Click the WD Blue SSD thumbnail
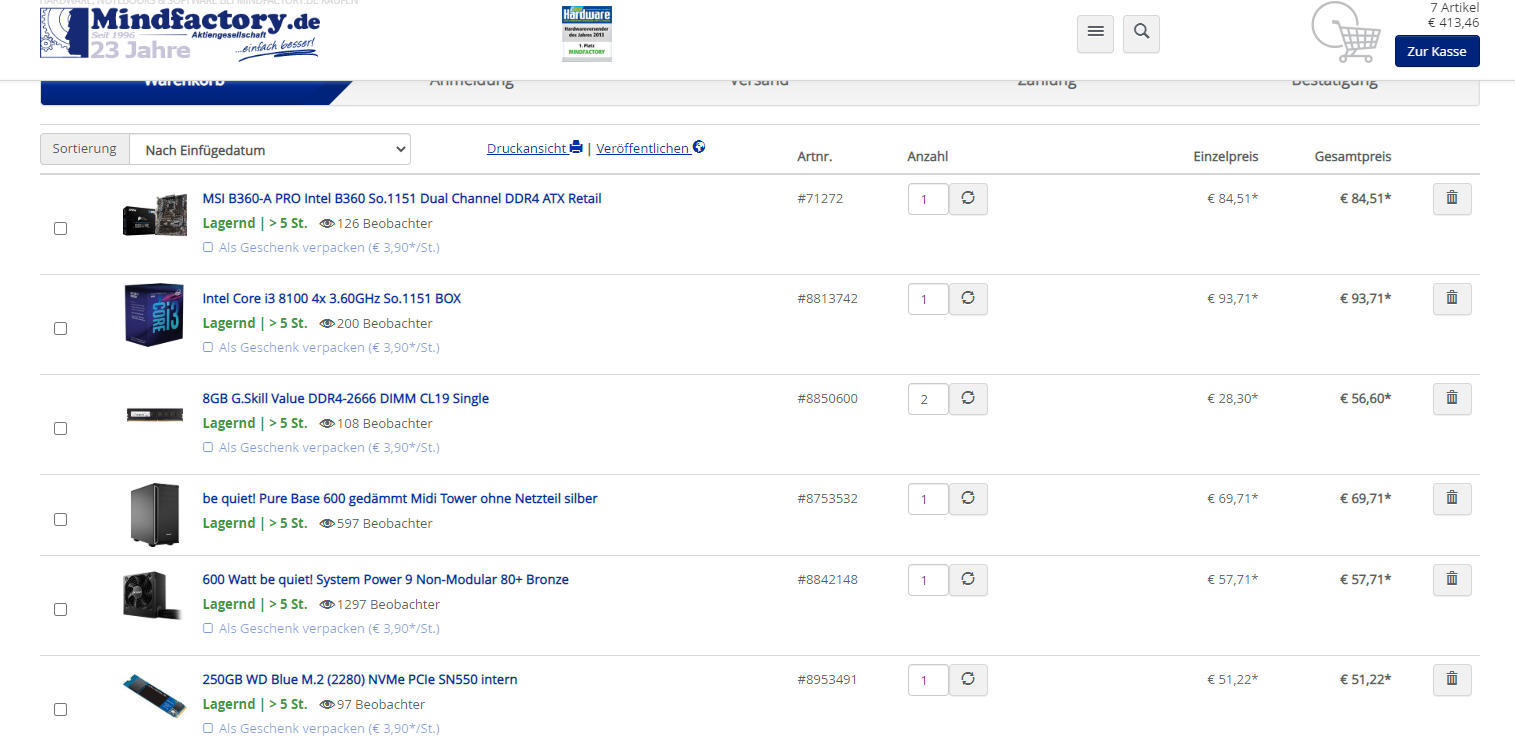1515x750 pixels. click(154, 696)
